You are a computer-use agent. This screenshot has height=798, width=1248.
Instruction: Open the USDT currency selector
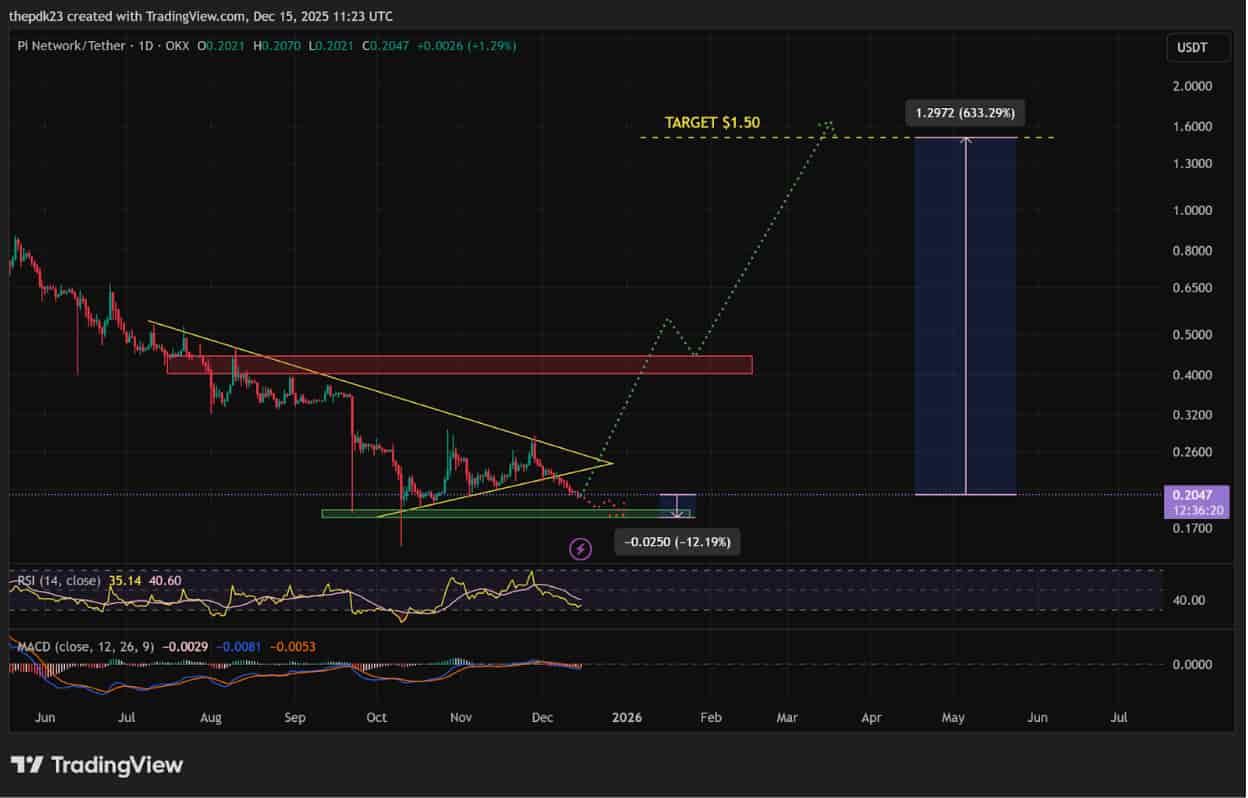1191,47
